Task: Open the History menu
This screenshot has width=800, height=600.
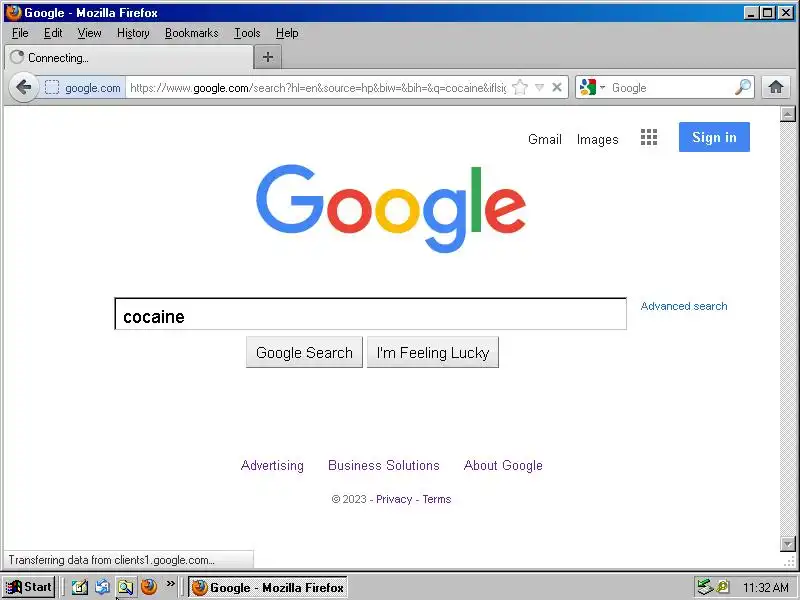Action: (x=133, y=33)
